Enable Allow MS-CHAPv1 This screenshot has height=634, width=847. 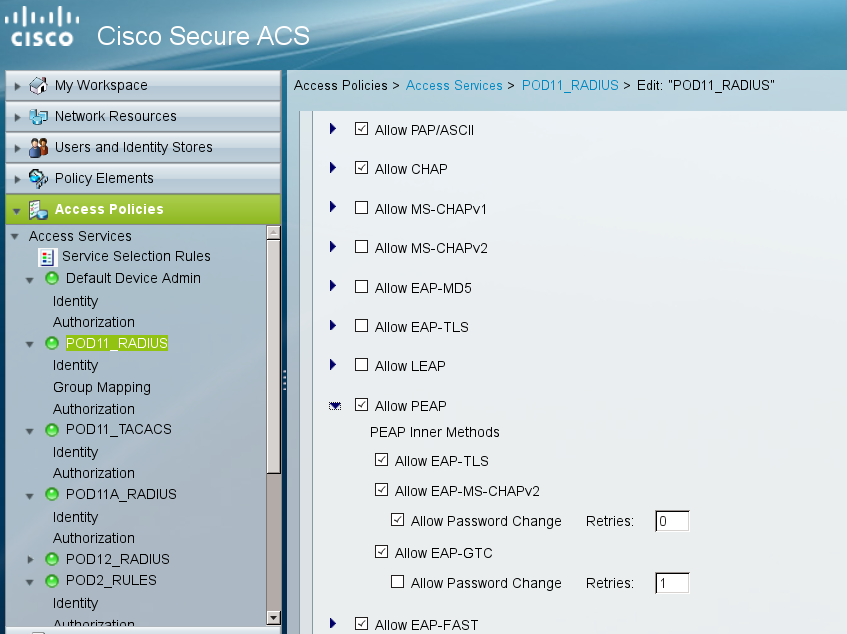pos(361,208)
